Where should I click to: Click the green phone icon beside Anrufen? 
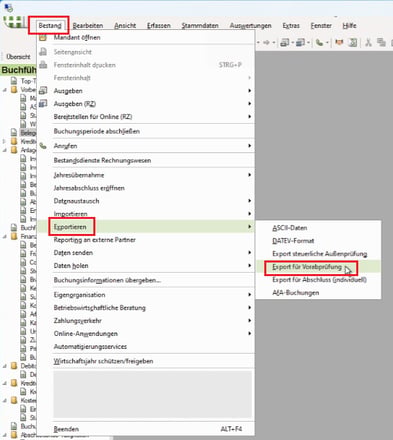43,146
